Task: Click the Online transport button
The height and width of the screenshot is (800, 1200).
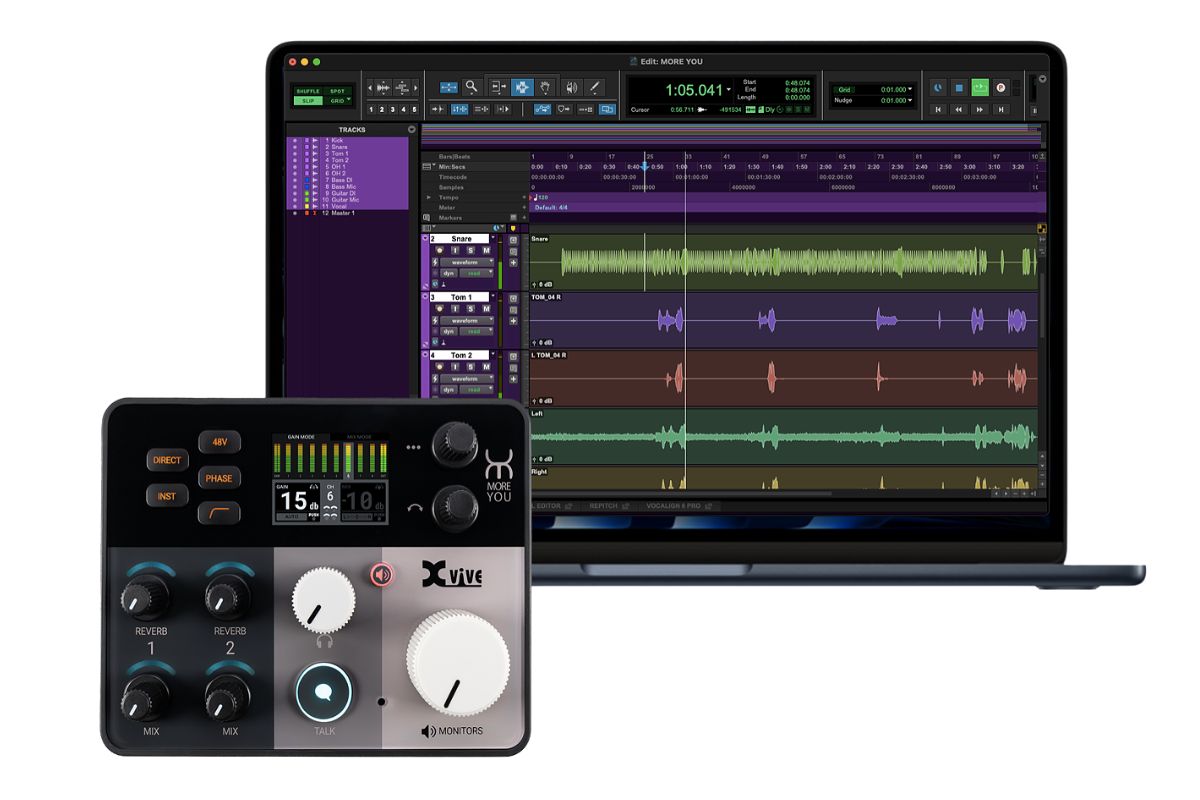Action: (x=938, y=88)
